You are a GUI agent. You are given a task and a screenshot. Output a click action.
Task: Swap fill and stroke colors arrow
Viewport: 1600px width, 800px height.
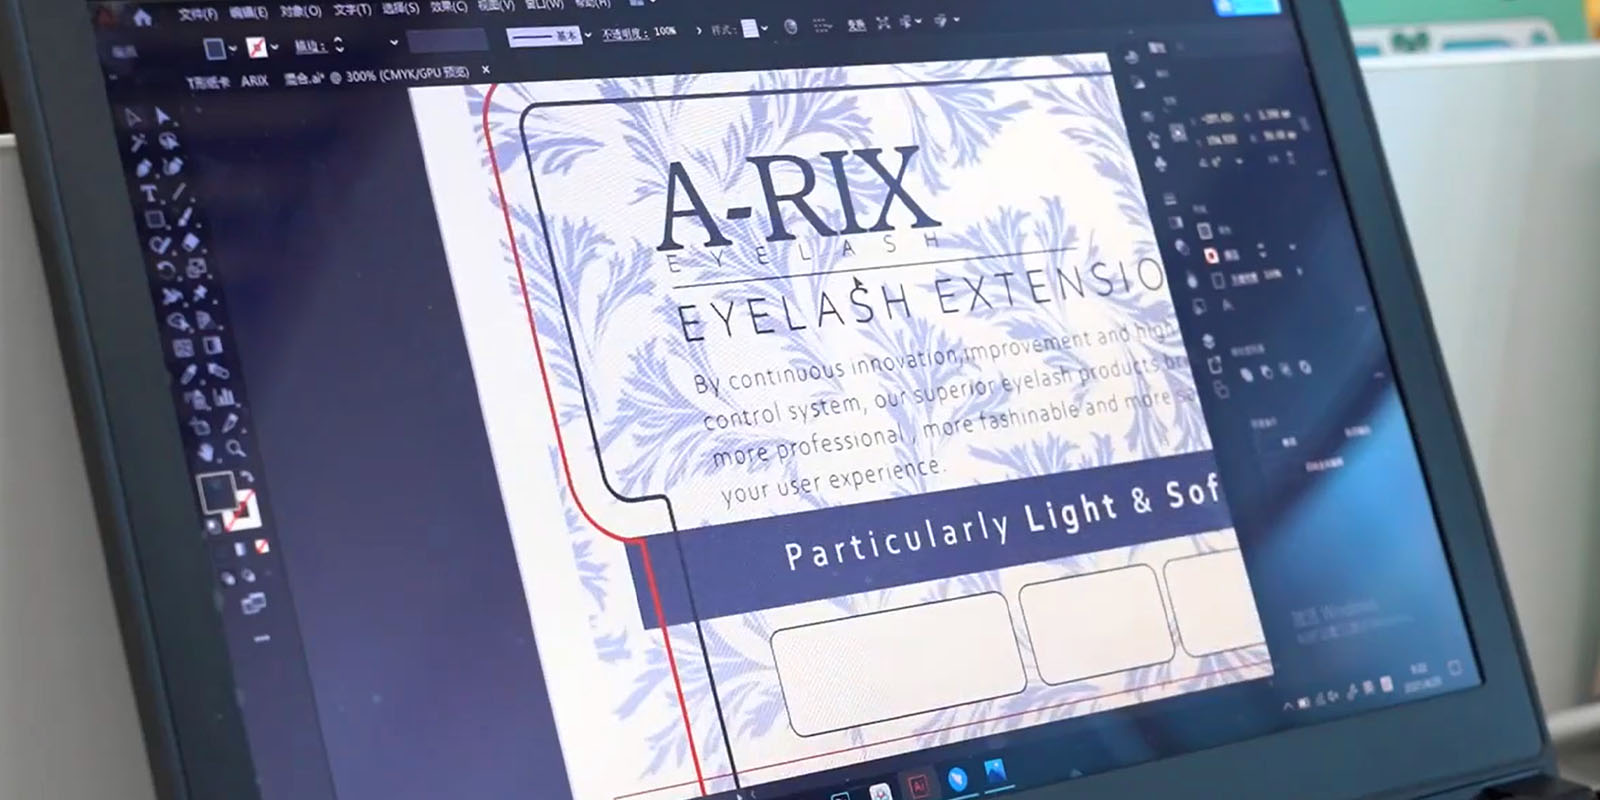point(246,478)
